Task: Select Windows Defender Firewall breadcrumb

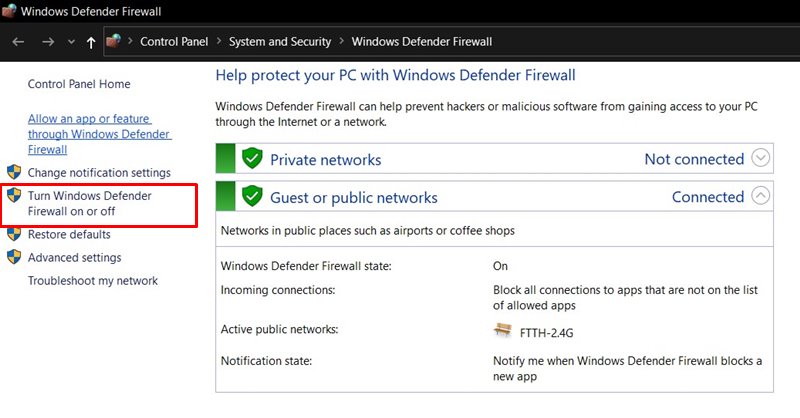Action: point(421,42)
